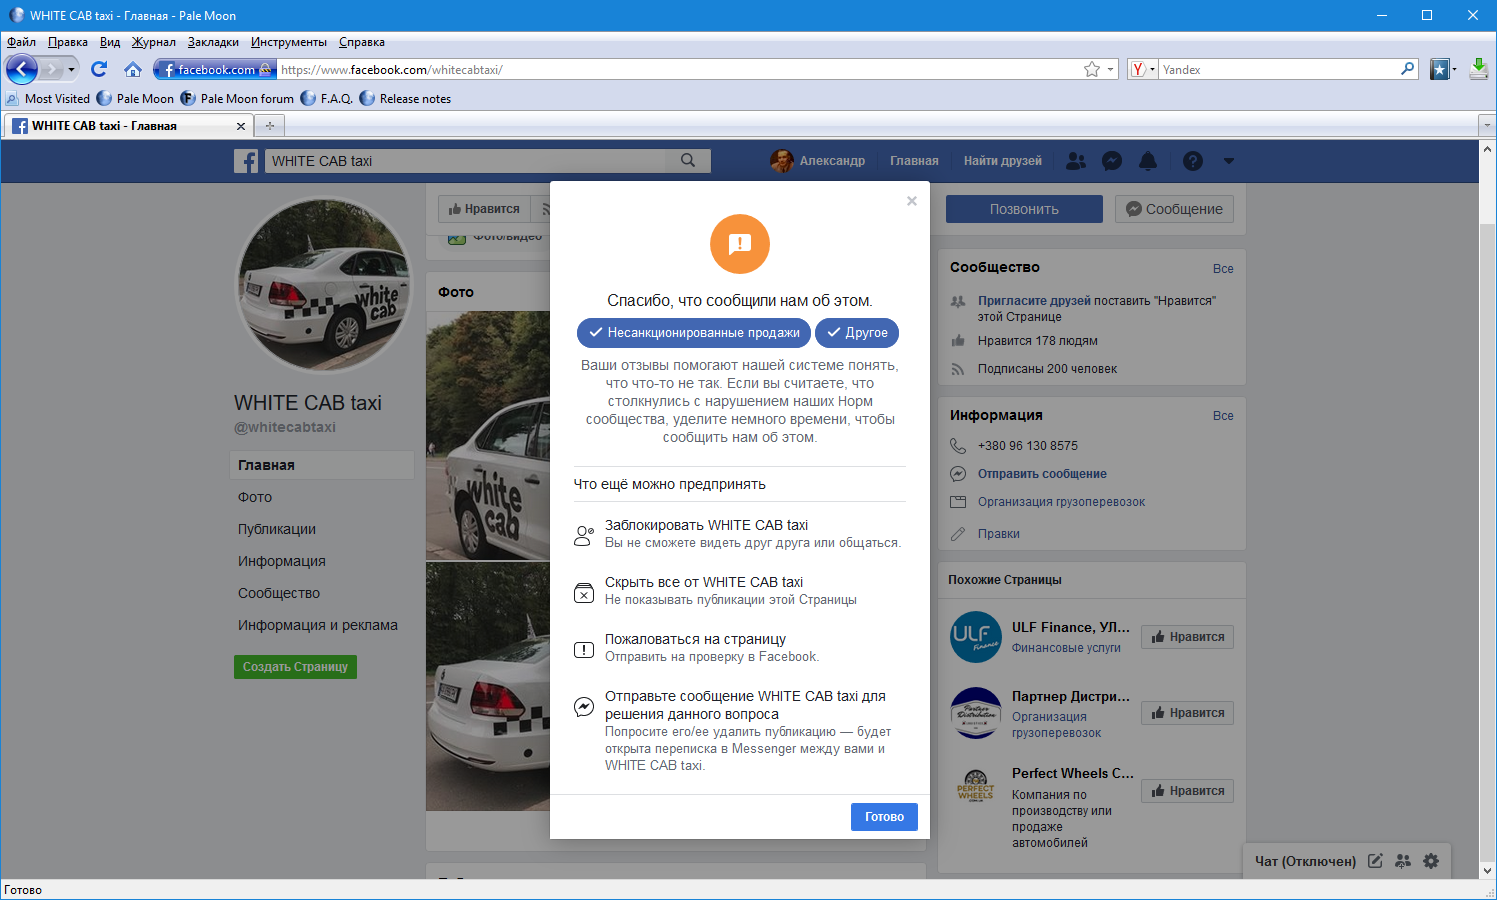Screen dimensions: 1497x900
Task: Click the page scrollbar down arrow
Action: [1488, 871]
